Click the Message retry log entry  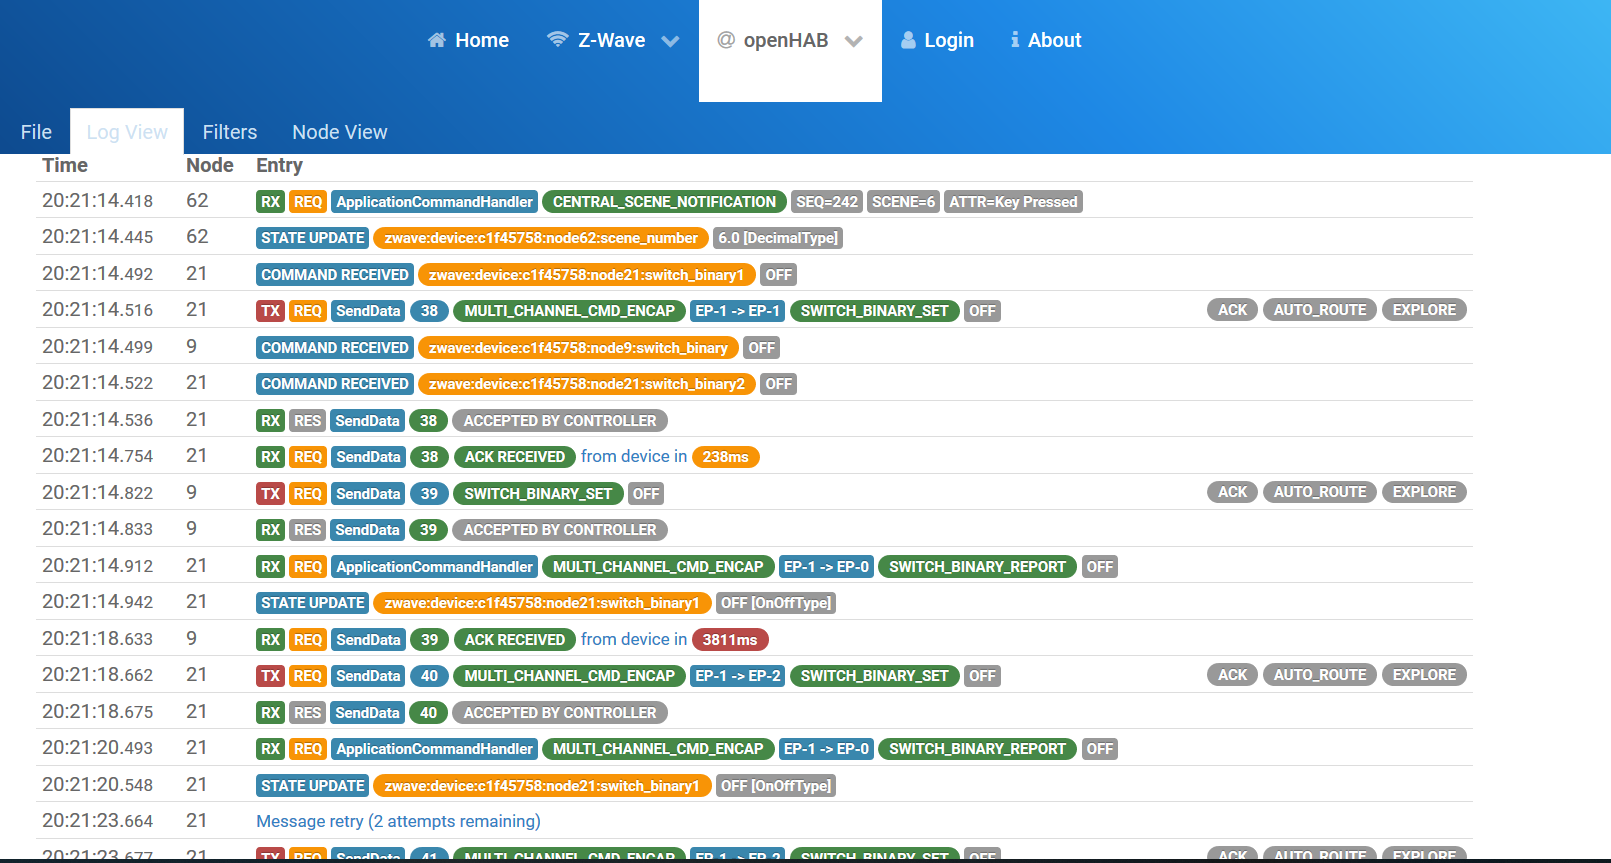click(x=398, y=821)
